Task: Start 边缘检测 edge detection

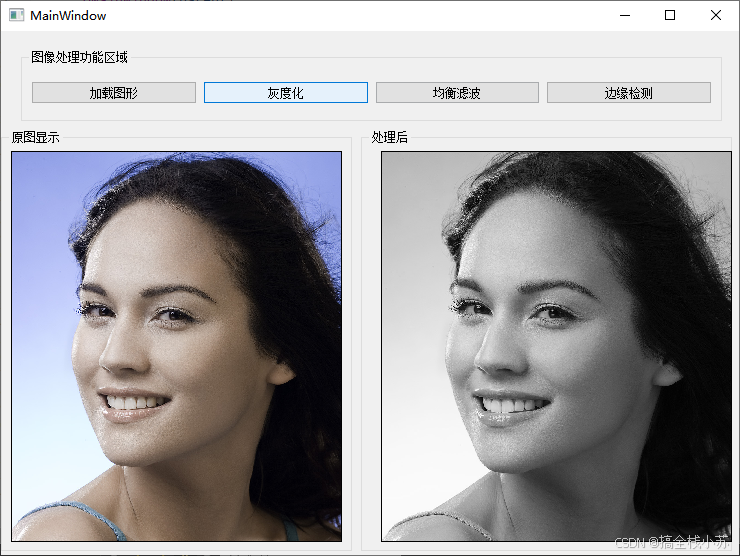Action: point(629,93)
